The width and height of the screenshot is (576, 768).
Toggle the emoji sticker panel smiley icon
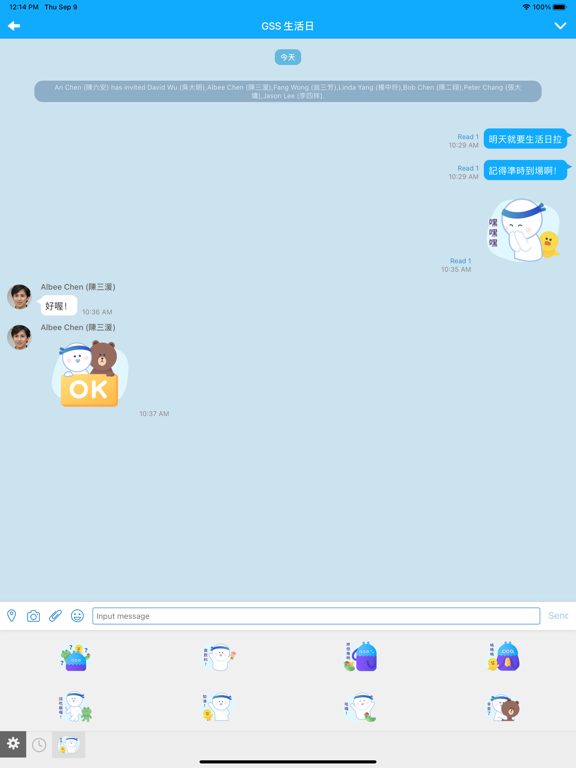(x=77, y=616)
